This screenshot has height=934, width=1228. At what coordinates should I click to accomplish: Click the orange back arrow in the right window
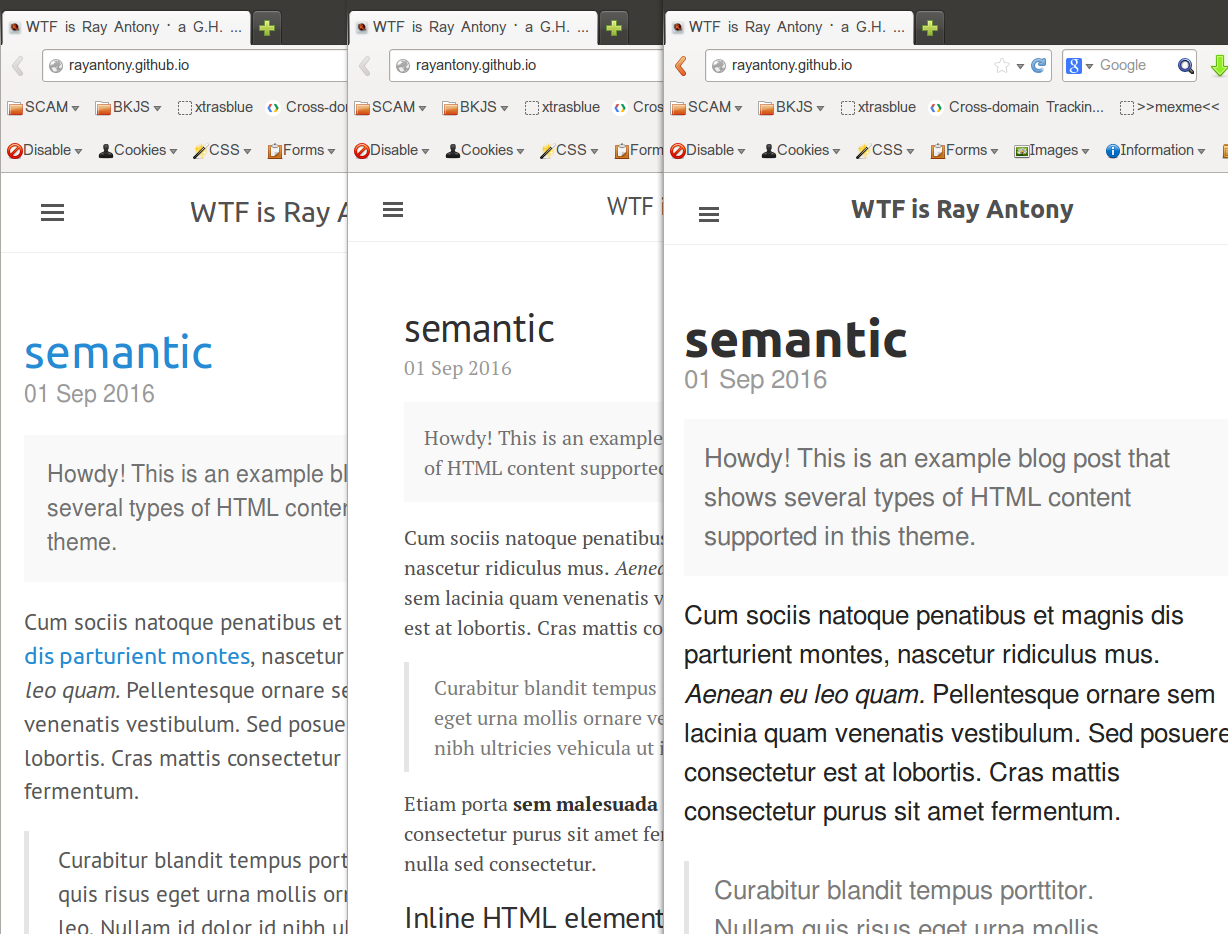click(681, 66)
